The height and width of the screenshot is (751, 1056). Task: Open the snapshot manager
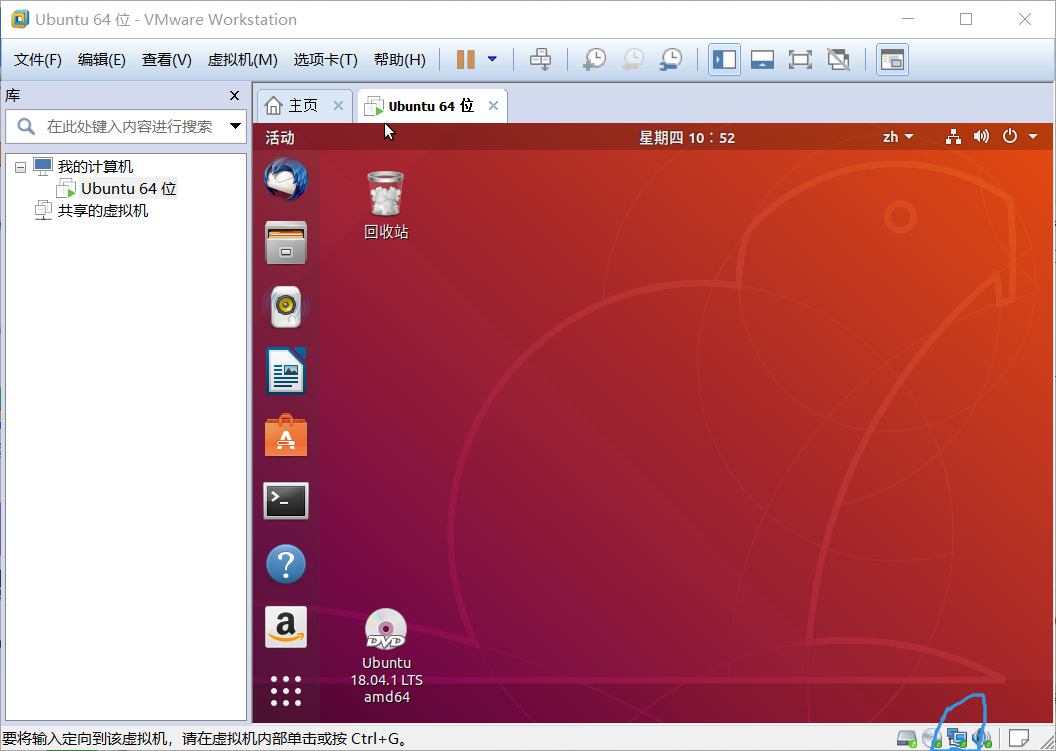[x=671, y=59]
